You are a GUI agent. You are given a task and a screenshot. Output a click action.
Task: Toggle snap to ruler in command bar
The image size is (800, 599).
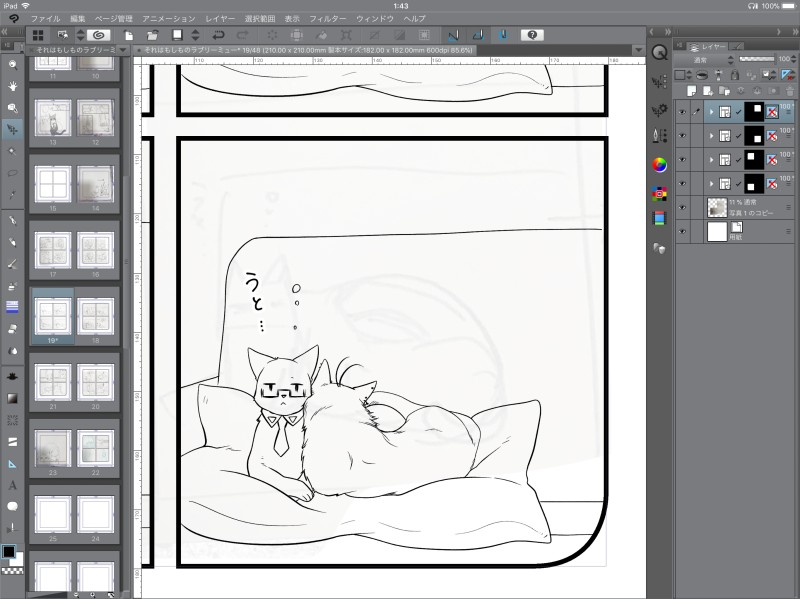(453, 35)
